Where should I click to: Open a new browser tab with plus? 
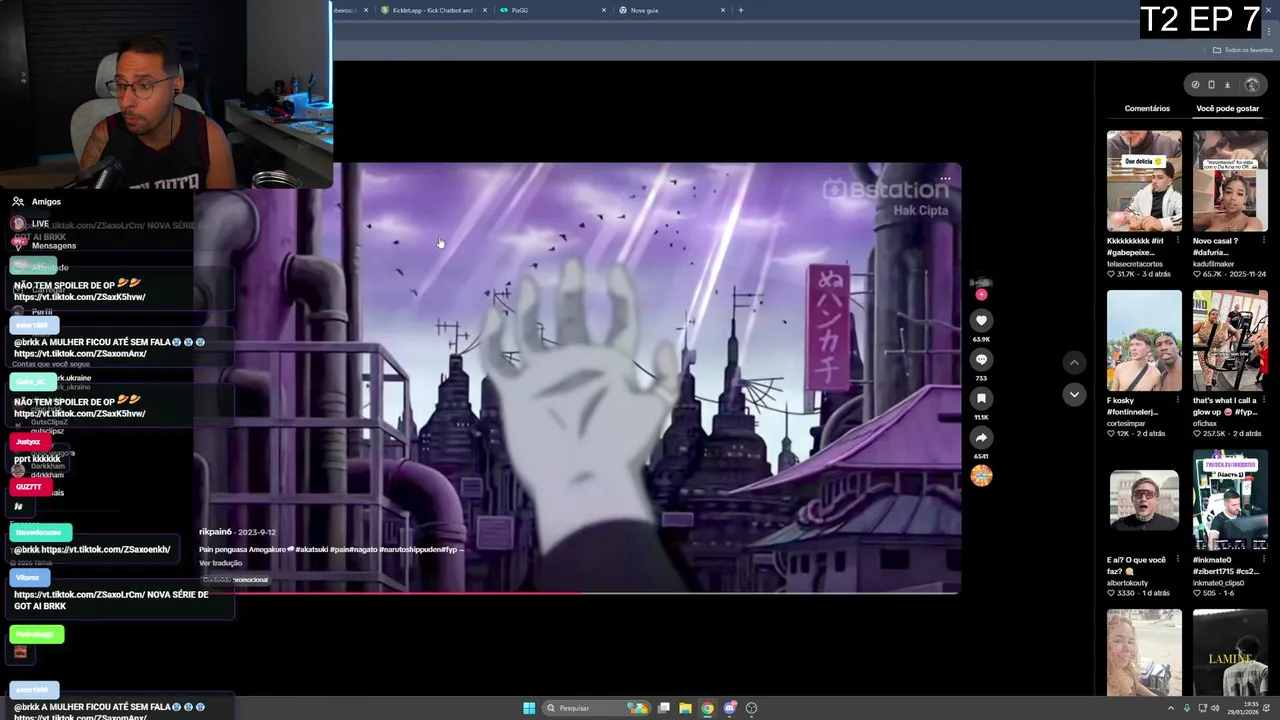point(740,10)
